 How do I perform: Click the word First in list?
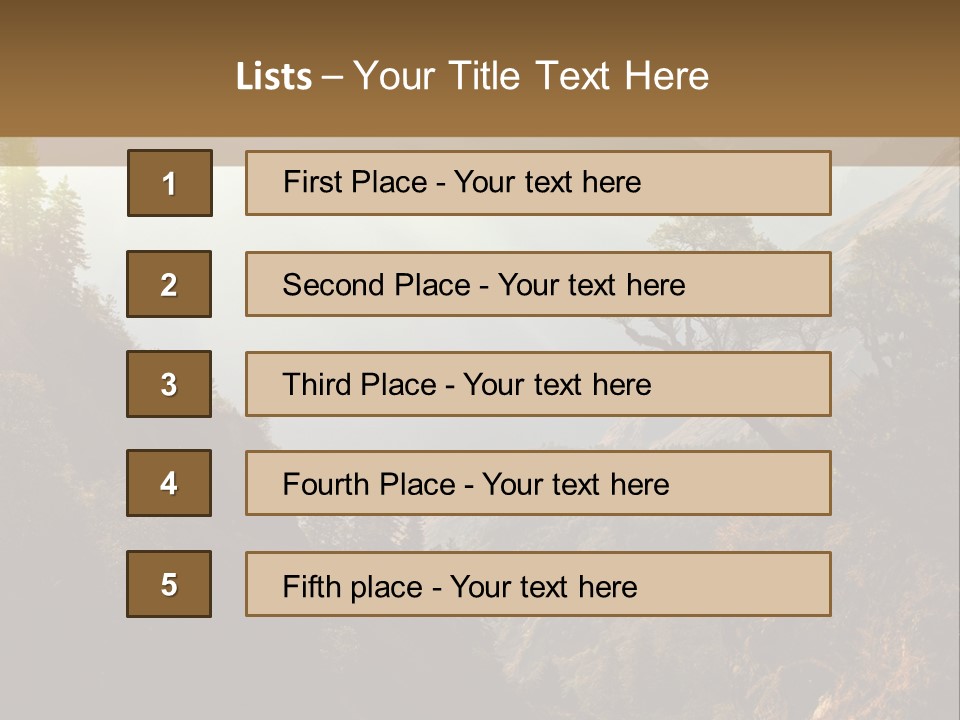pos(311,182)
